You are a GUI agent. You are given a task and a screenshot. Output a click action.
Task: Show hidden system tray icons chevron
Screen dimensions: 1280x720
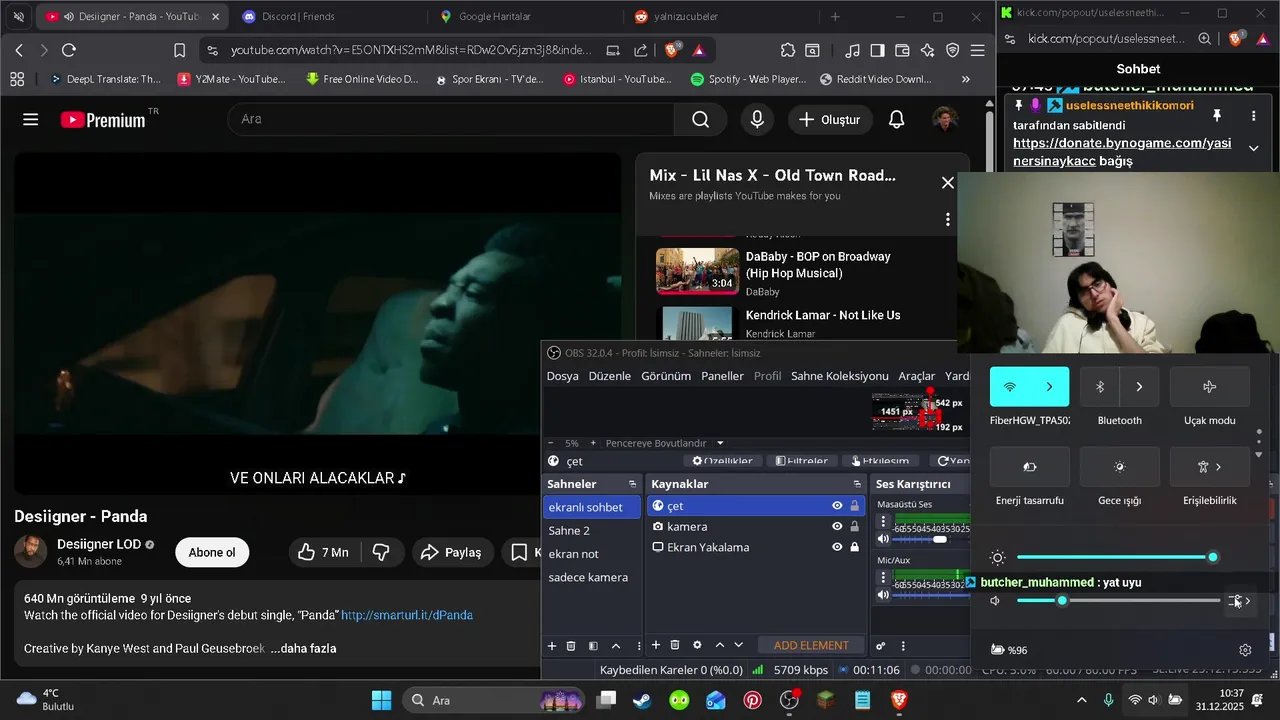tap(1081, 700)
